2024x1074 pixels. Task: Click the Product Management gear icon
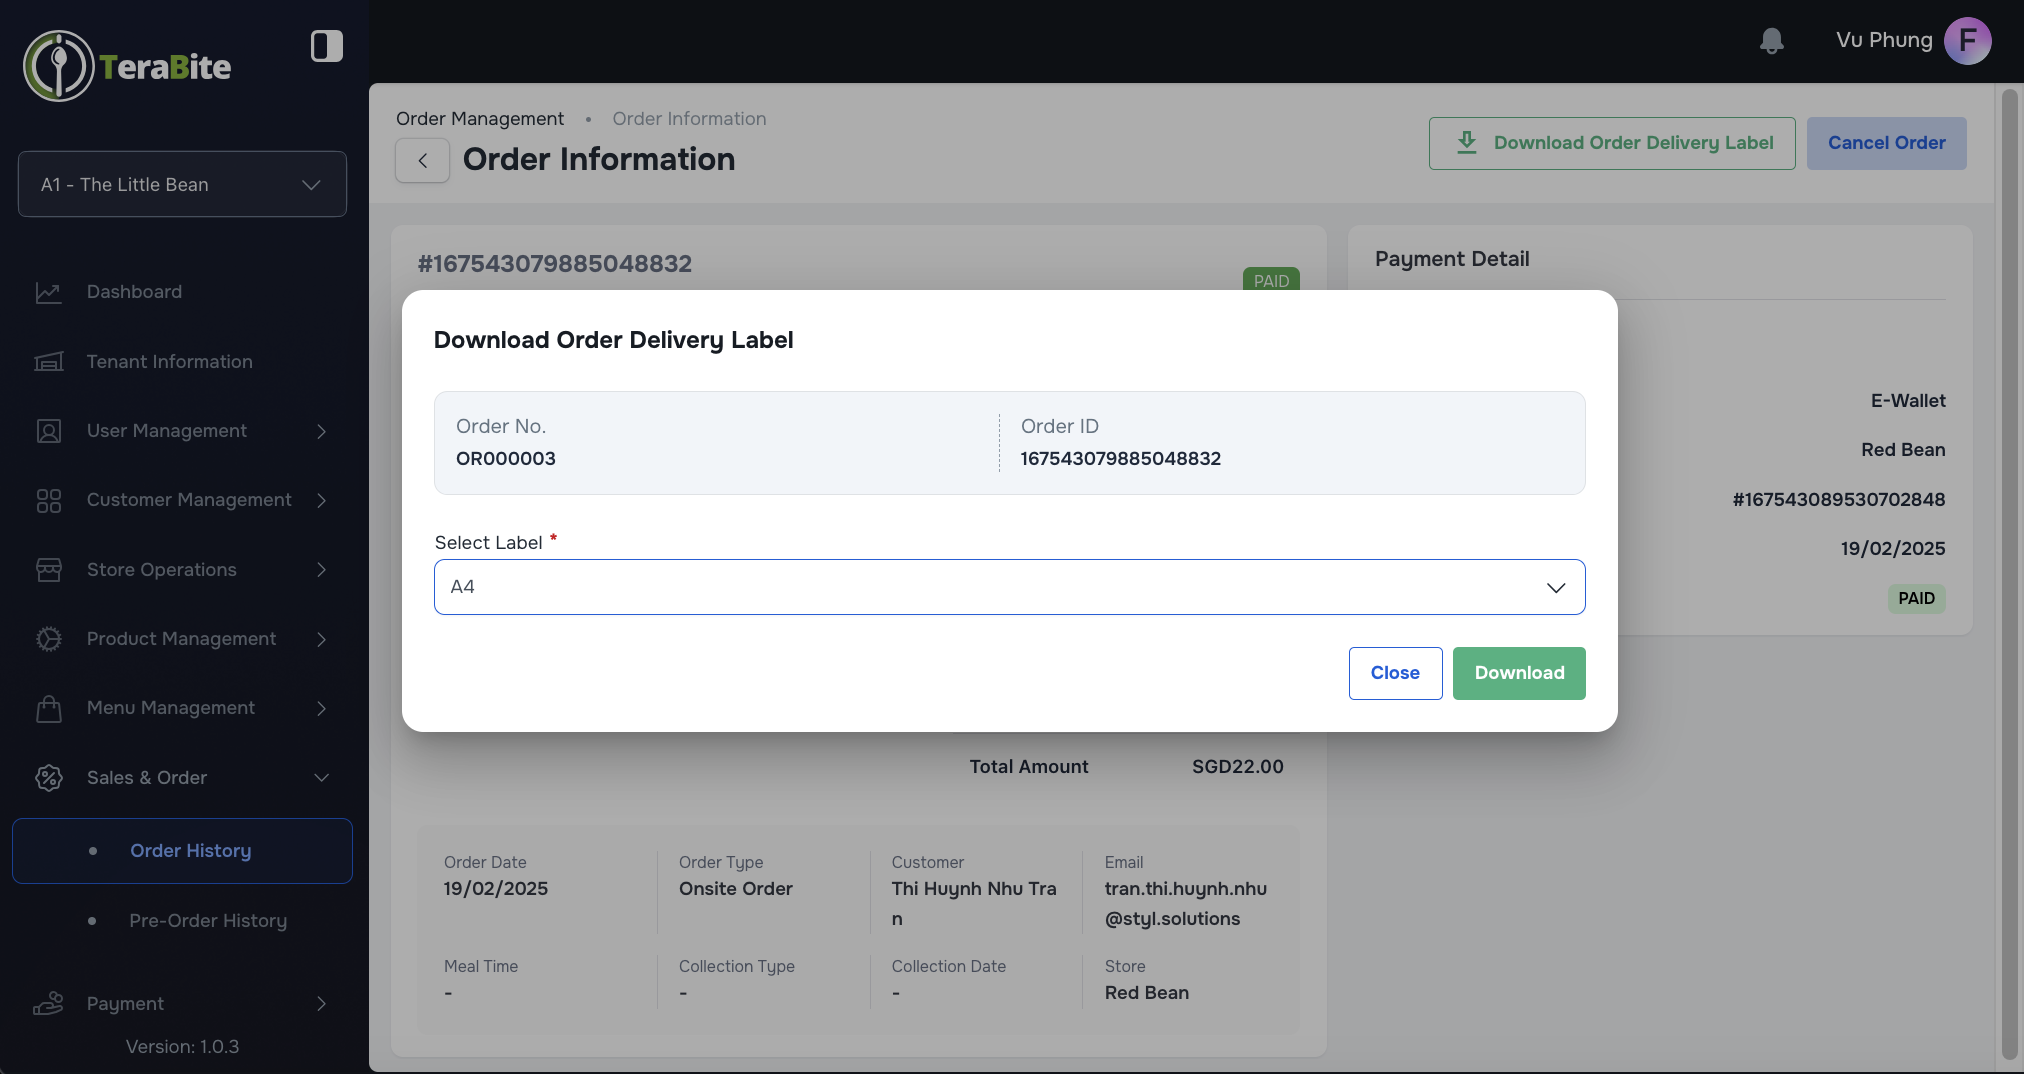(x=49, y=639)
